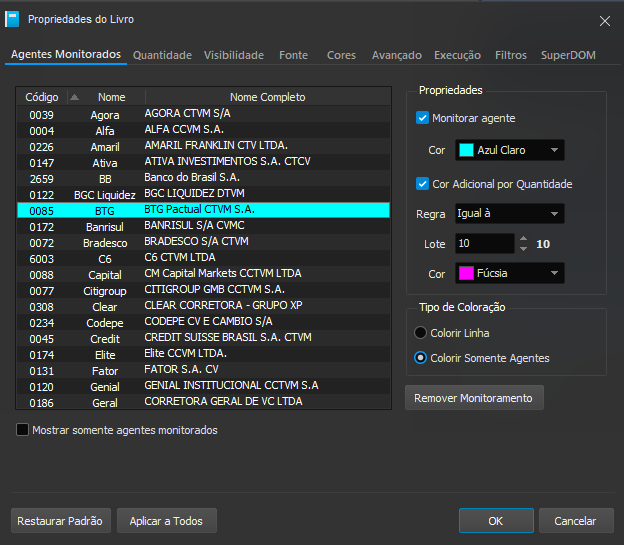Image resolution: width=624 pixels, height=545 pixels.
Task: Select AMARIL FRANKLIN CTV LTDA. row
Action: pos(203,146)
